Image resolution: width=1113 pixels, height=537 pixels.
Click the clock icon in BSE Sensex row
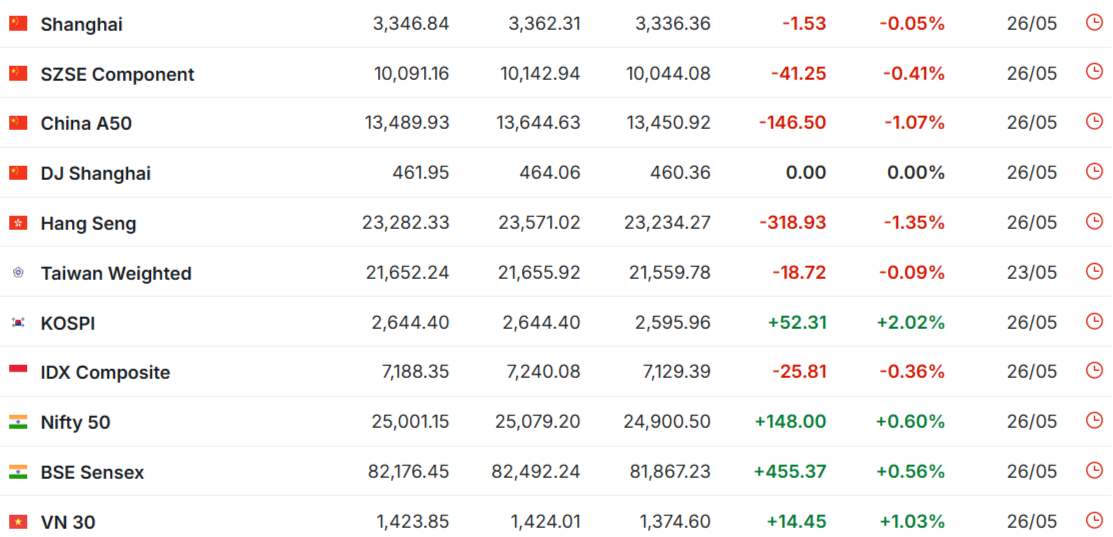(1094, 470)
